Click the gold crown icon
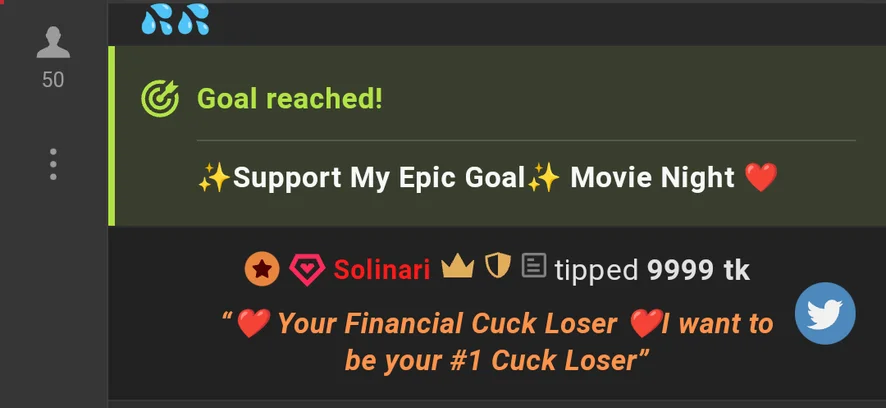The width and height of the screenshot is (886, 408). tap(458, 266)
